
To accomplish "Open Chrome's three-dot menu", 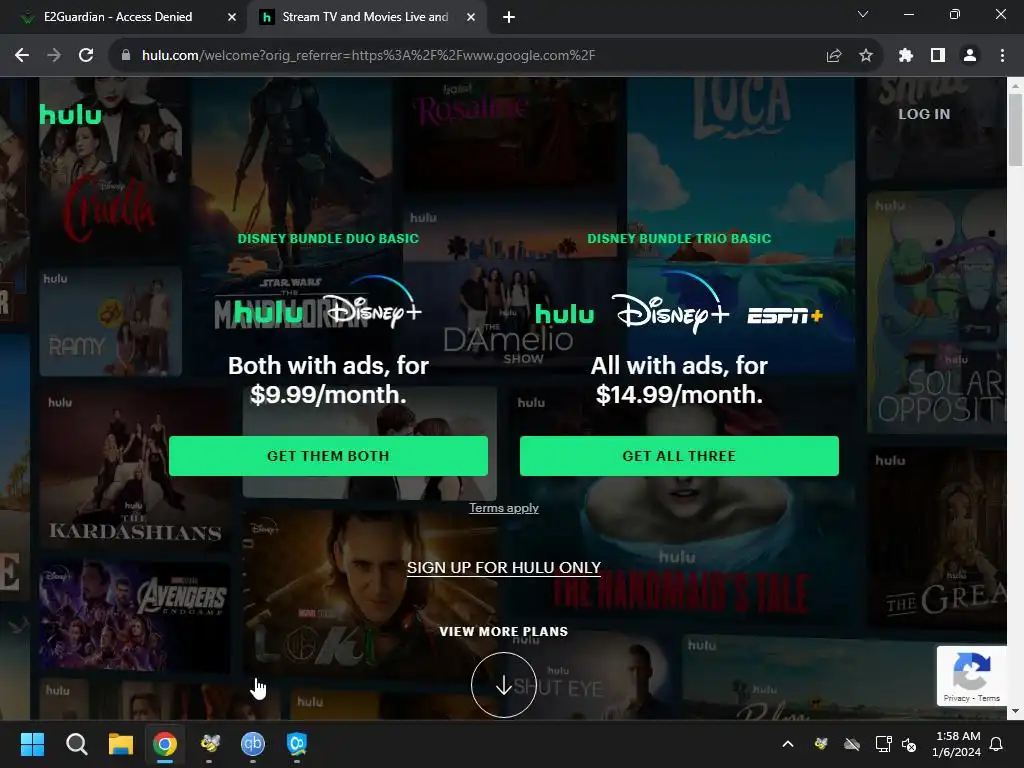I will click(x=1002, y=56).
